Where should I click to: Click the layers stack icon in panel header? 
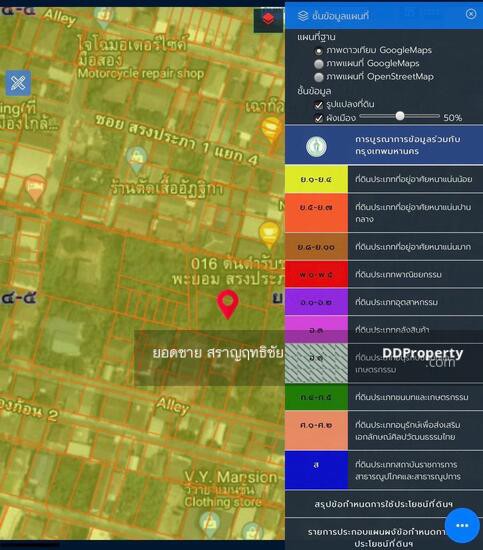click(x=303, y=16)
